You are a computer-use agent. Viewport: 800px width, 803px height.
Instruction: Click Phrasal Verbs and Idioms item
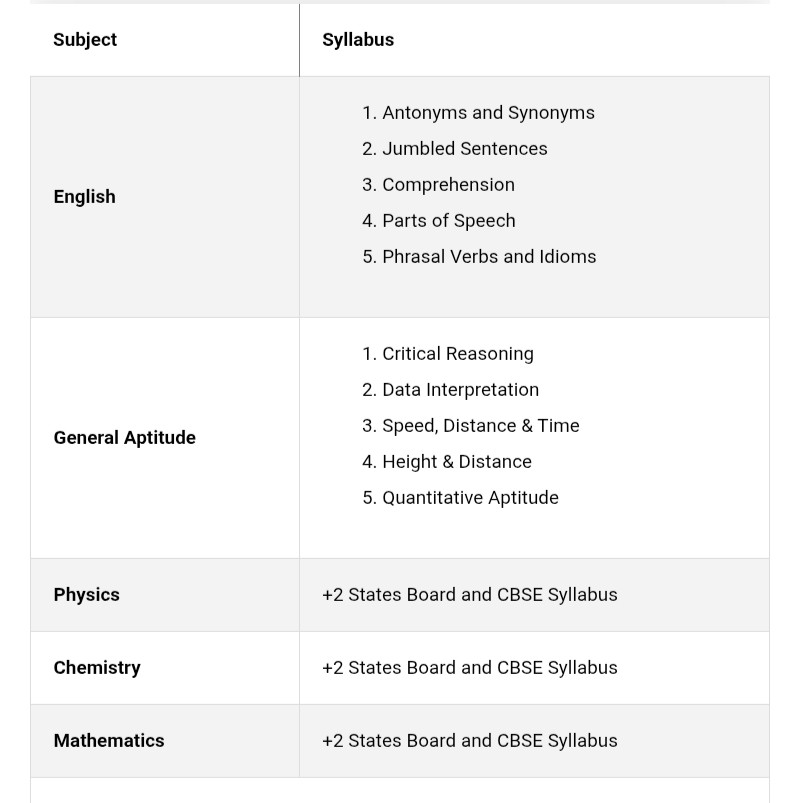tap(479, 257)
